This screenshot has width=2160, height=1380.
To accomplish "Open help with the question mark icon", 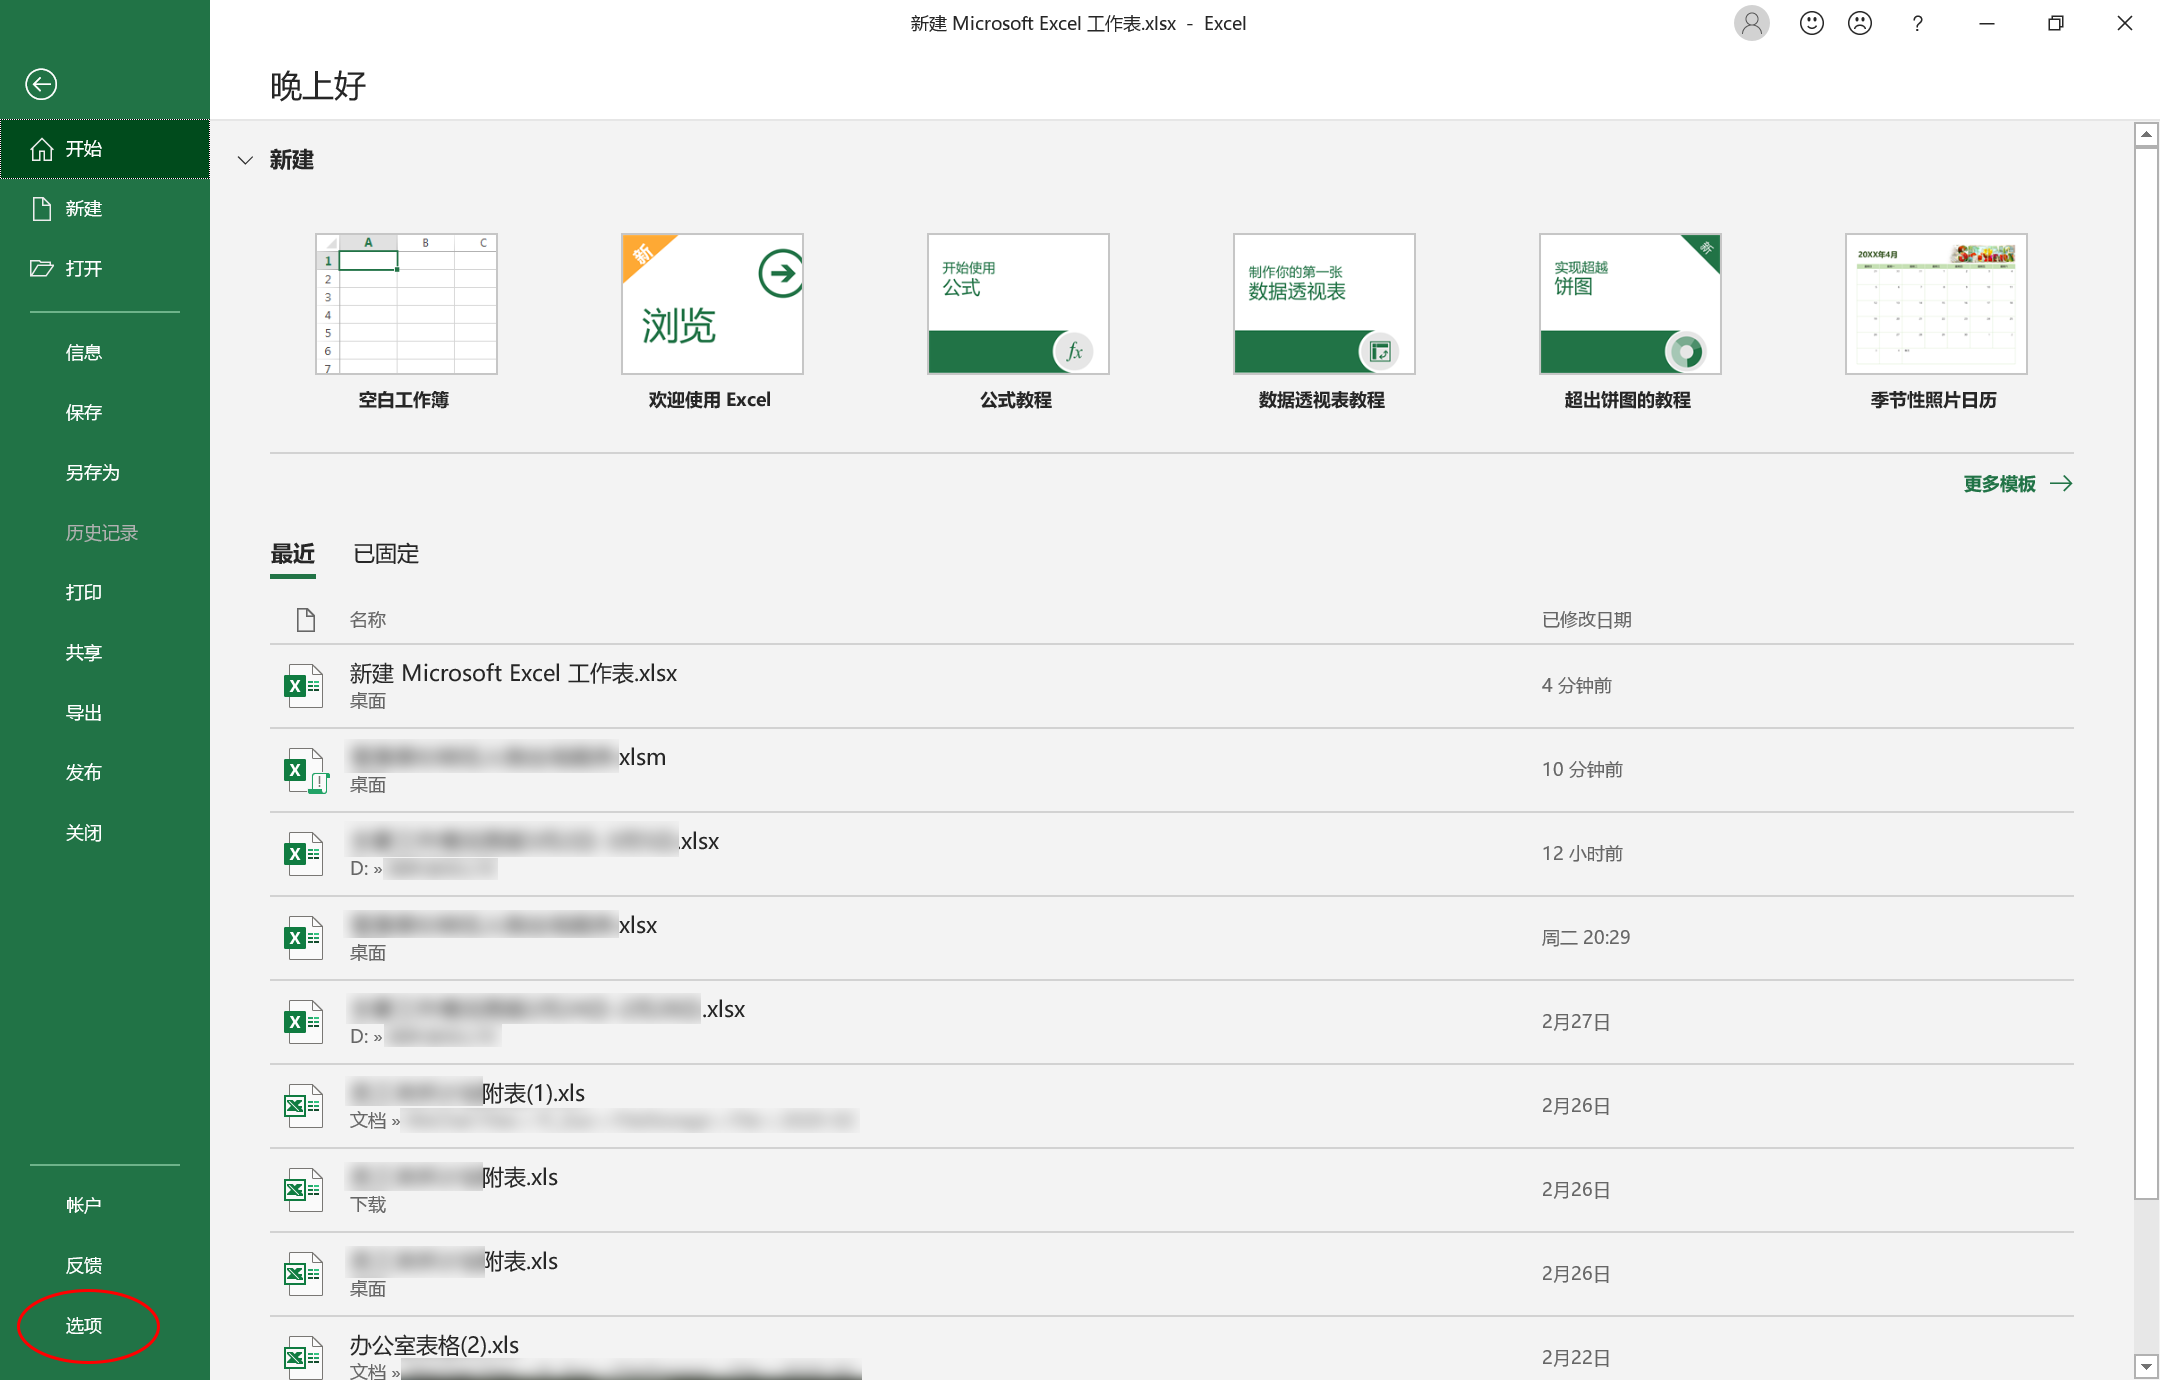I will [x=1917, y=23].
